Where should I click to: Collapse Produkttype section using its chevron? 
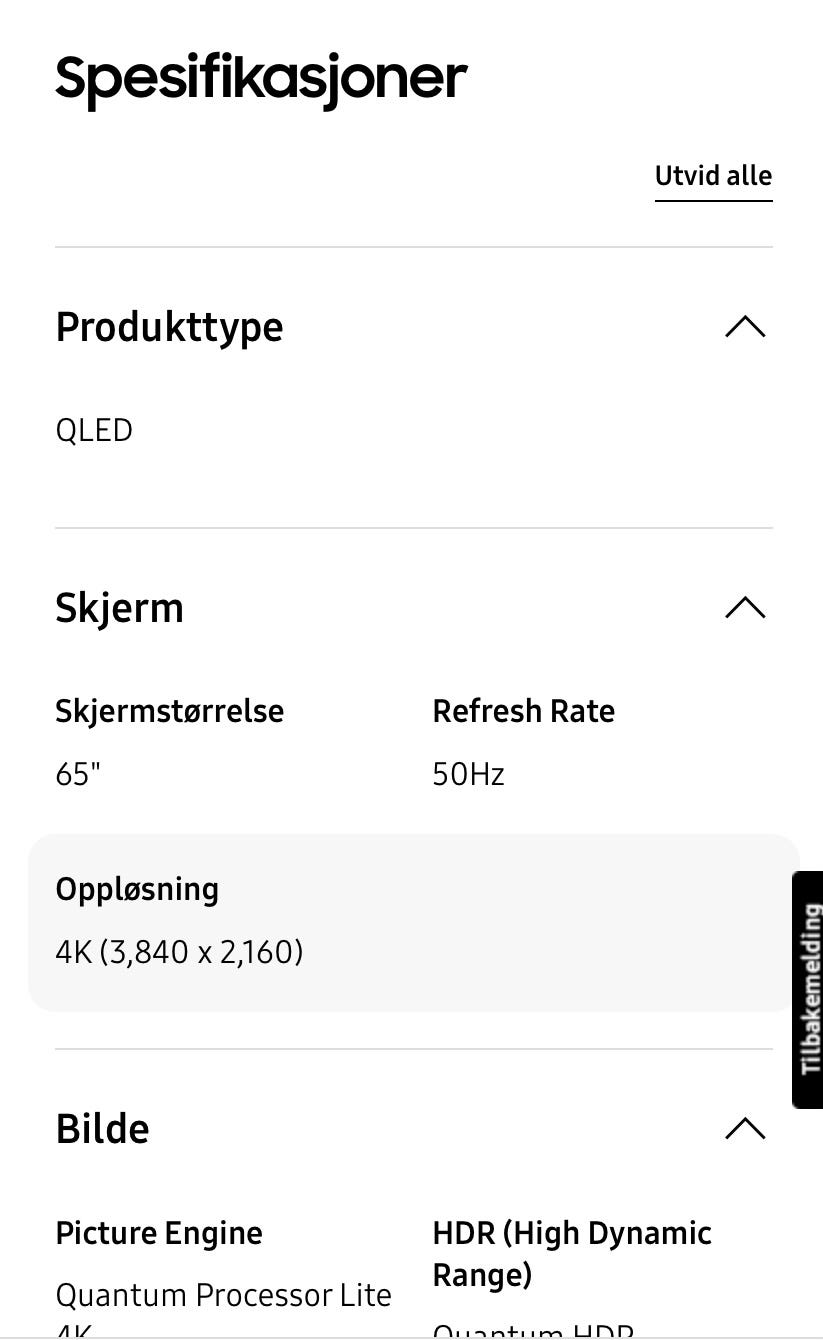744,327
